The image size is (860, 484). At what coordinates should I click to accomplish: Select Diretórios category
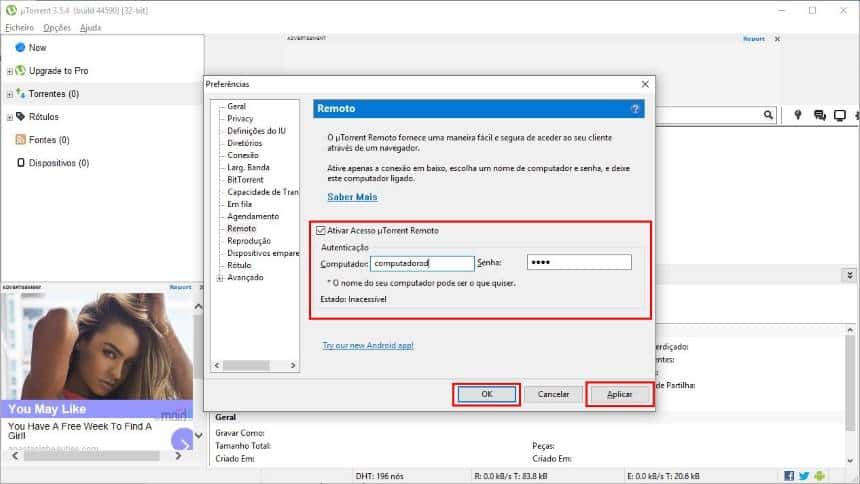245,143
